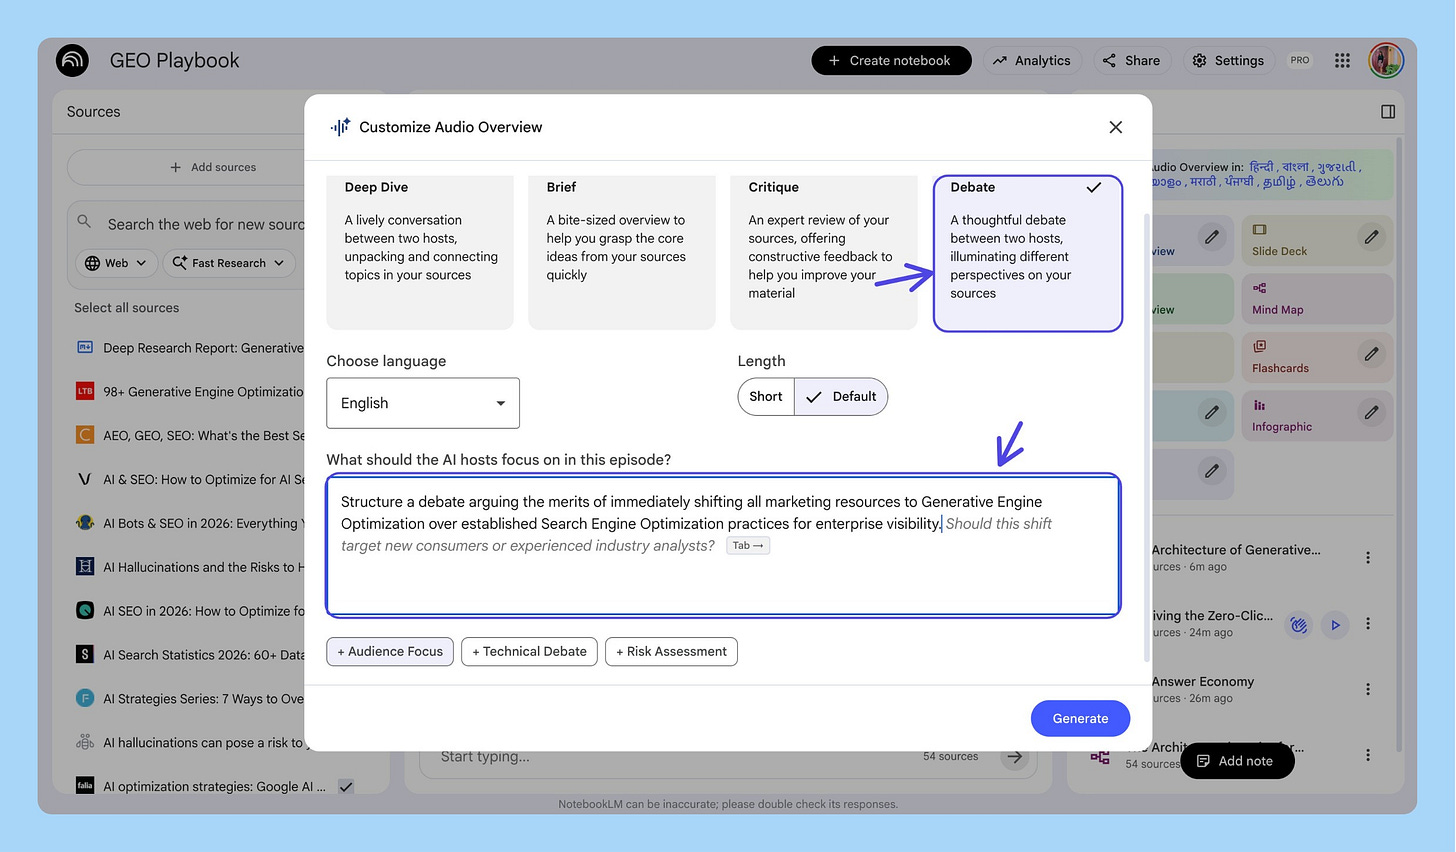Submit chat with the arrow send button

click(x=1015, y=757)
